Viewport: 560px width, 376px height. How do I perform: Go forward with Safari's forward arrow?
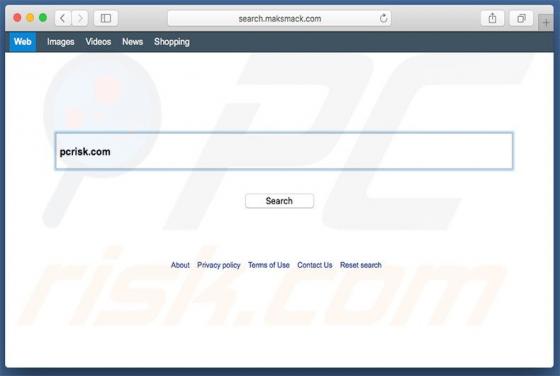click(x=80, y=18)
